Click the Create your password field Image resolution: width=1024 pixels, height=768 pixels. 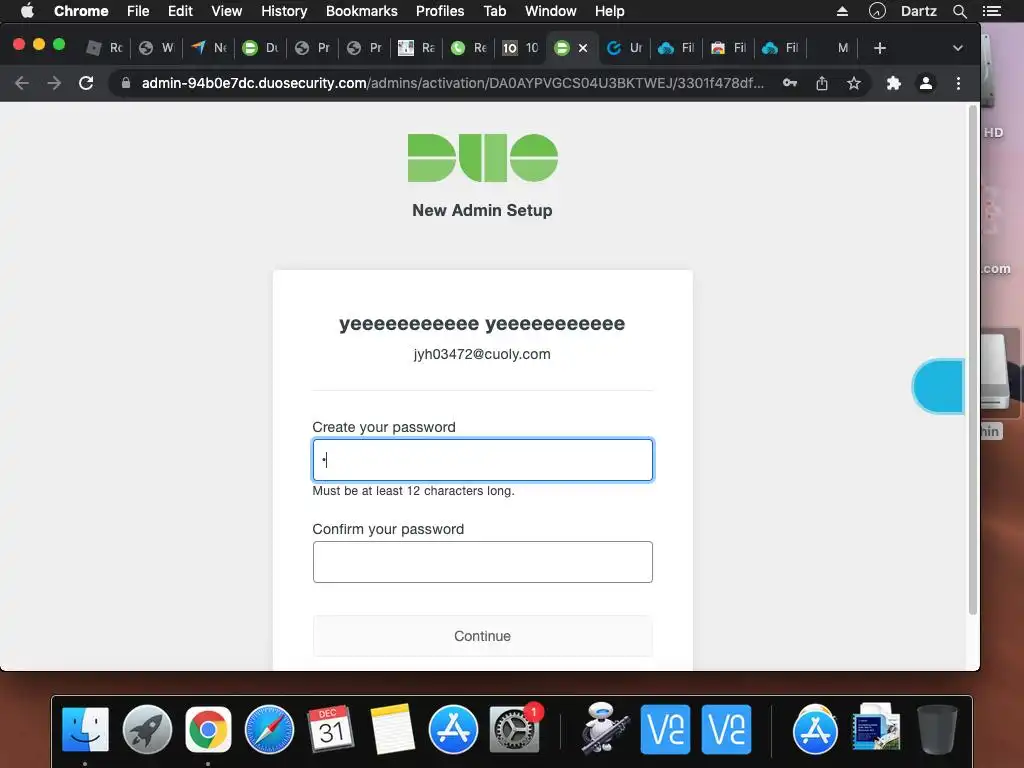[483, 460]
